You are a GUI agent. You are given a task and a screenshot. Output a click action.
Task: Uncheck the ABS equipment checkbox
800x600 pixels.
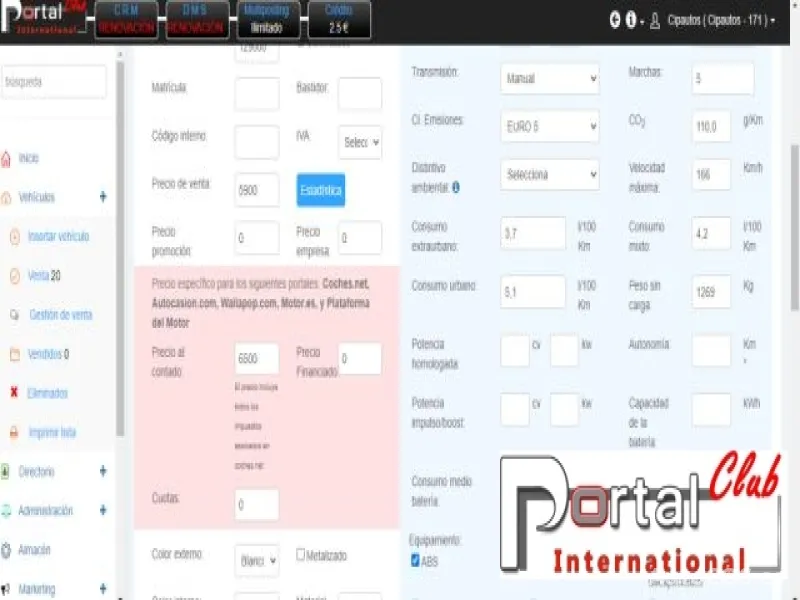pos(416,561)
